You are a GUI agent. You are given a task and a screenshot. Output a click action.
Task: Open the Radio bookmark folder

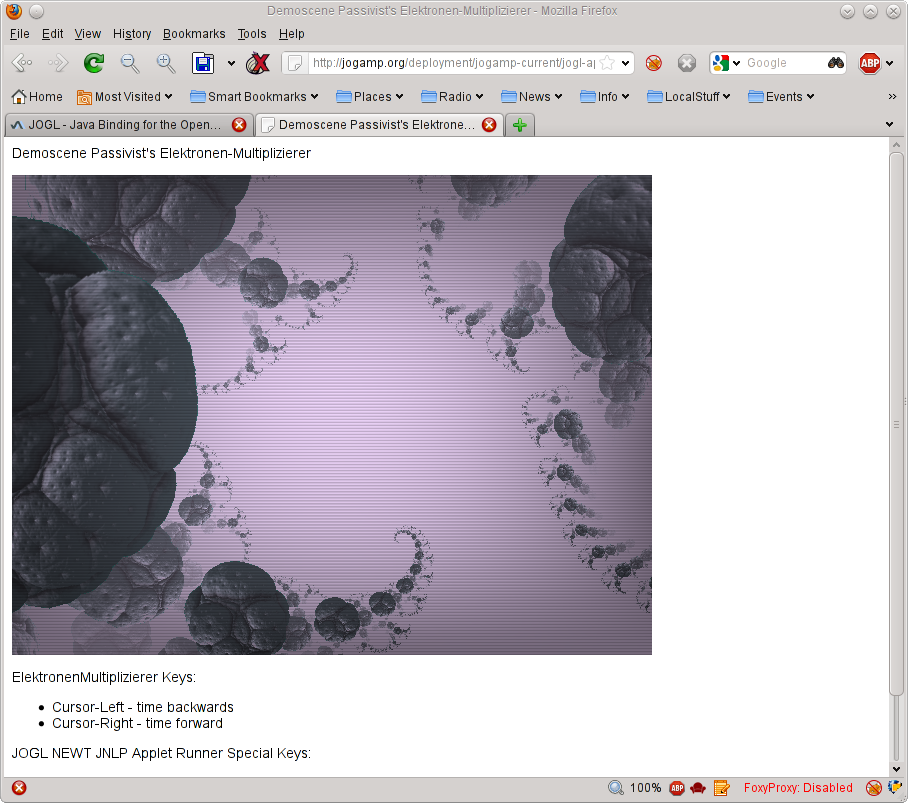452,97
